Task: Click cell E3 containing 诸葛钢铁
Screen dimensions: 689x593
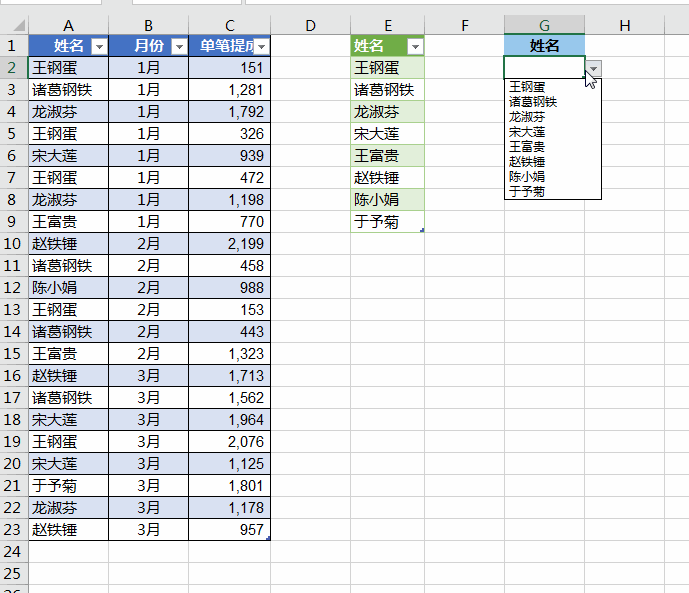Action: 388,90
